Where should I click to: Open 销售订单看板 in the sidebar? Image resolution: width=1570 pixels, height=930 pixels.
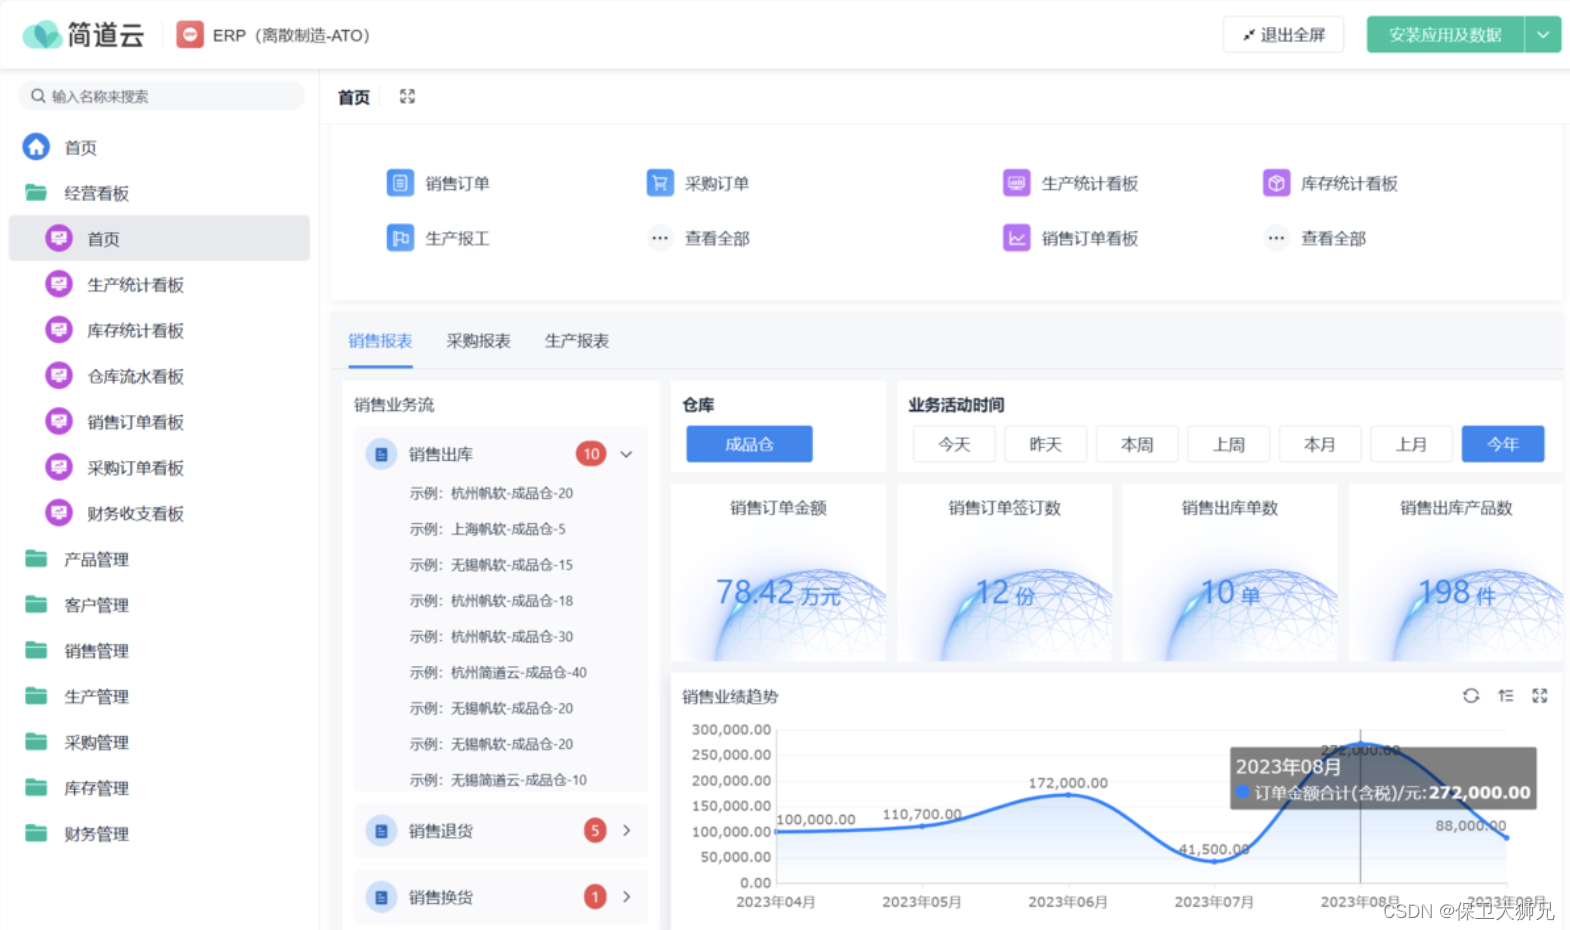coord(159,422)
